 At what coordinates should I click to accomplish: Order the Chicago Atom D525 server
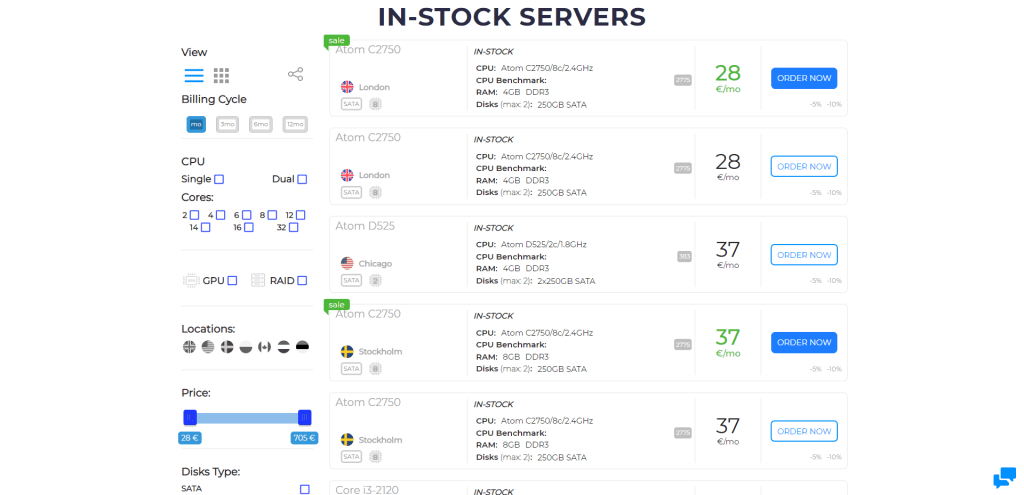804,255
